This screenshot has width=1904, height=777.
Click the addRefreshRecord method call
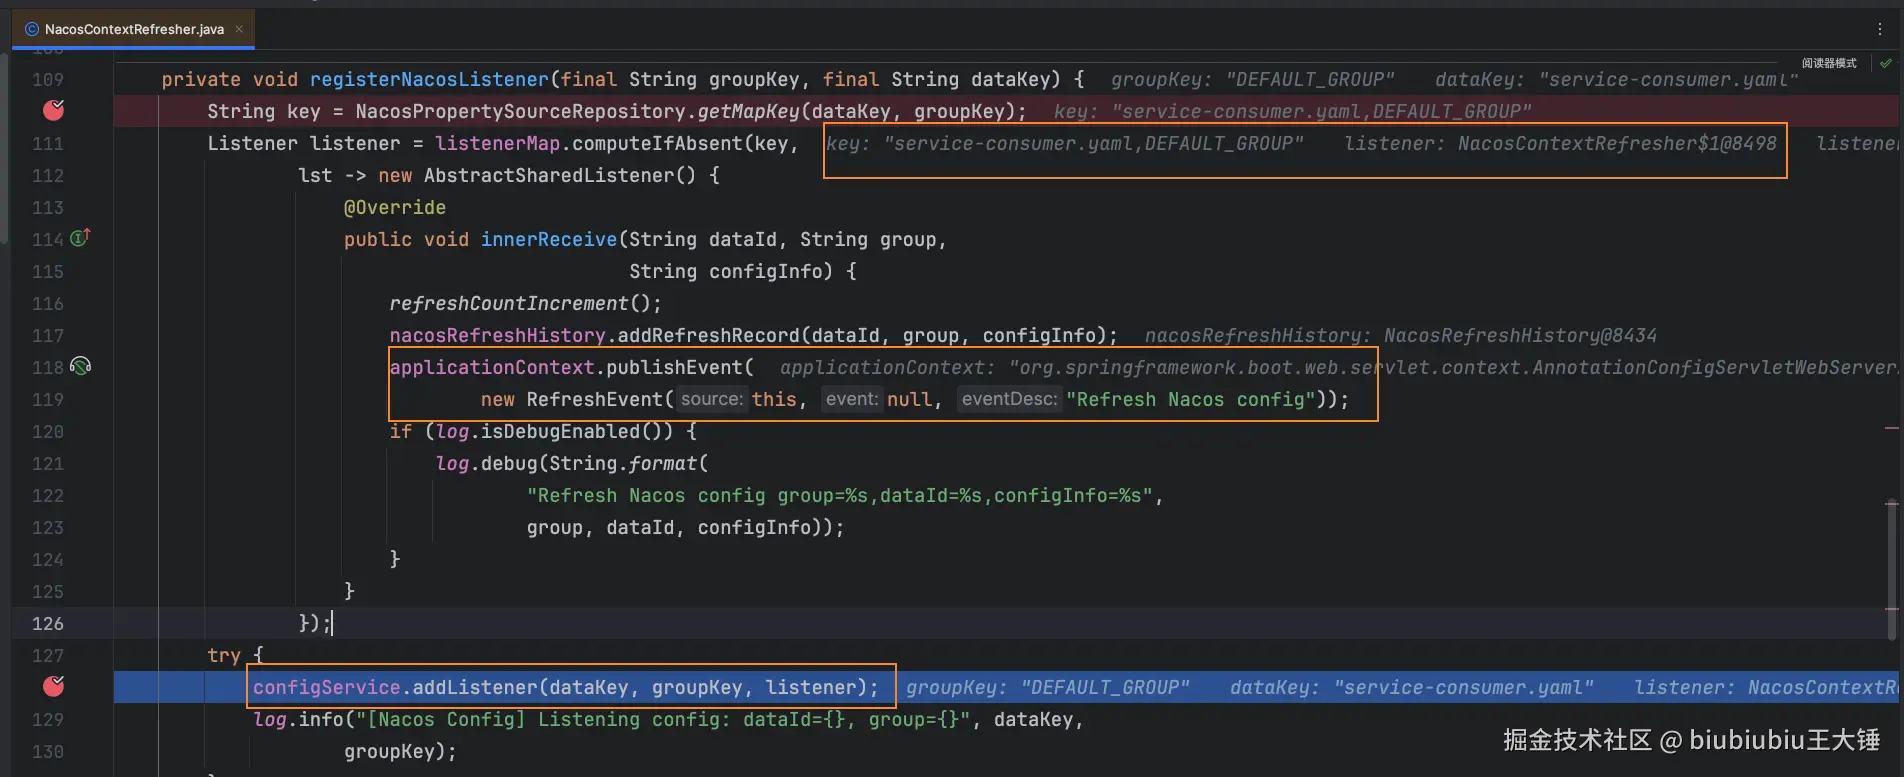point(709,335)
